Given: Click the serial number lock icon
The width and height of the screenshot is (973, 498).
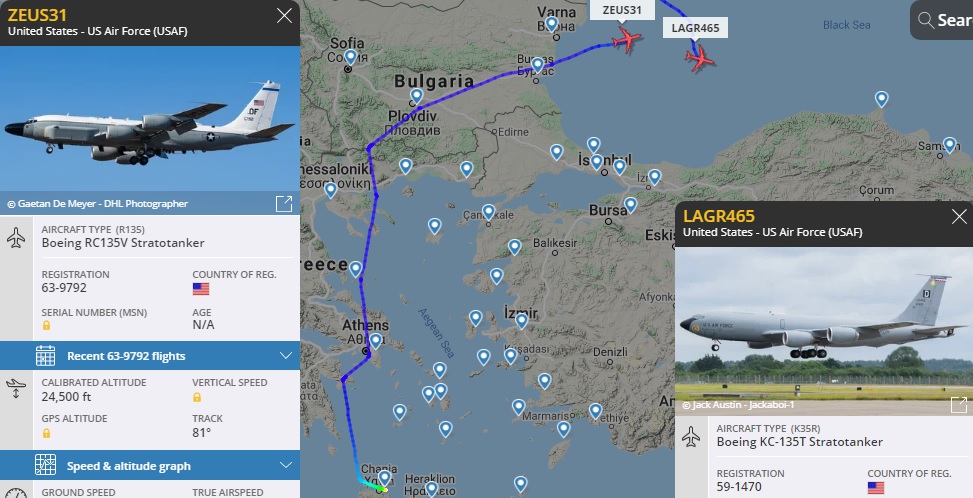Looking at the screenshot, I should pos(46,326).
